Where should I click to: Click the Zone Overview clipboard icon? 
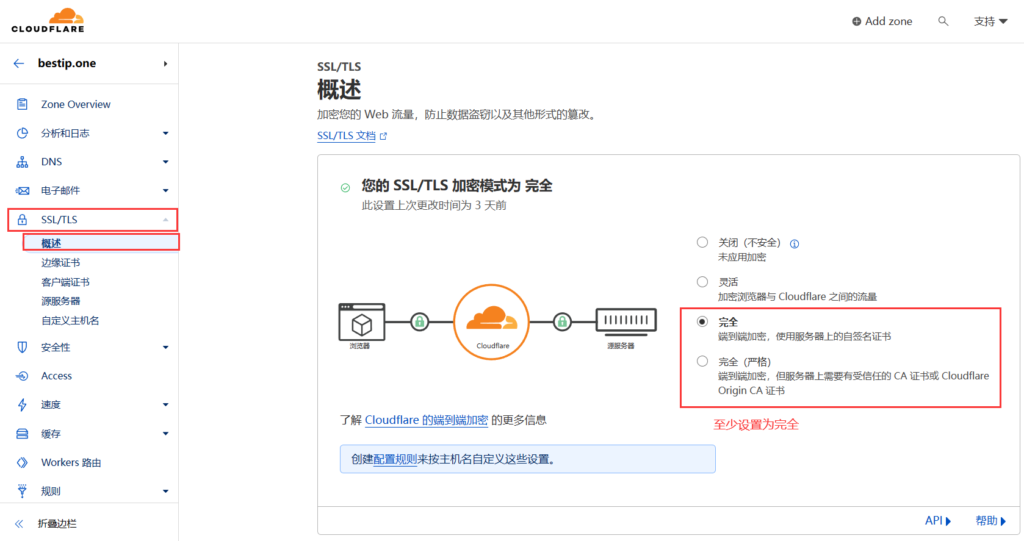(22, 104)
